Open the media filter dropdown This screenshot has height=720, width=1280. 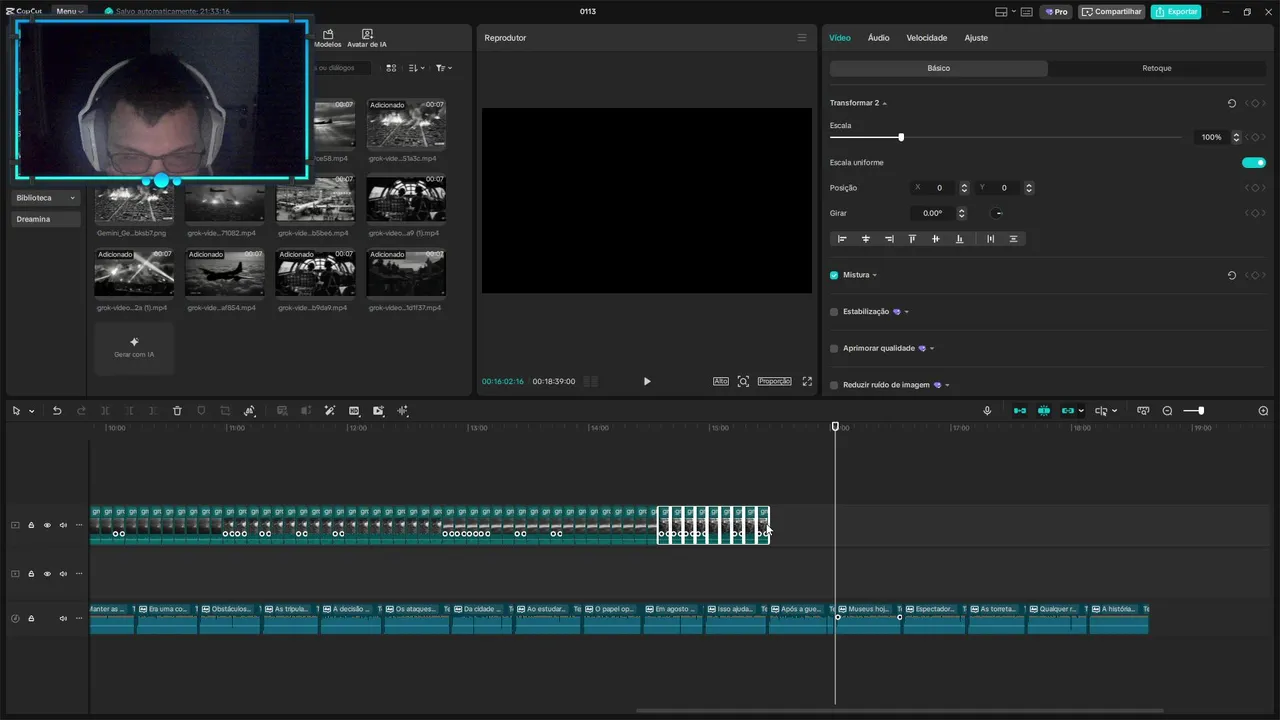point(444,68)
